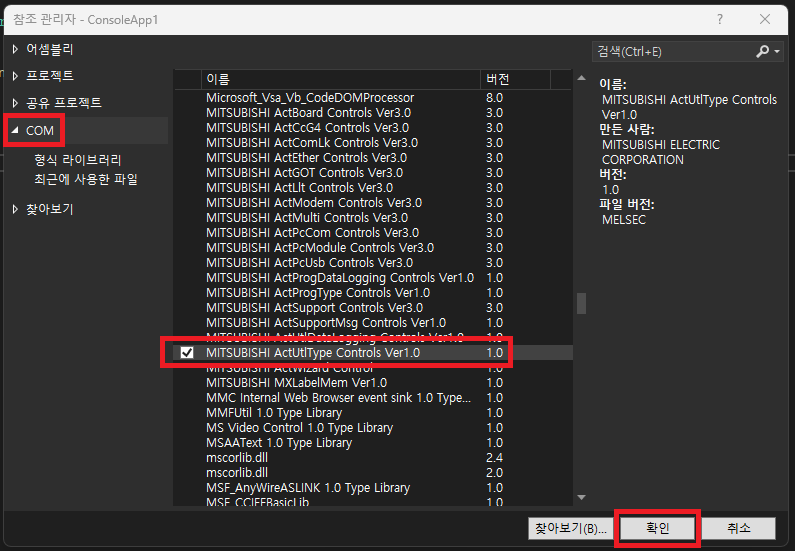Select MITSUBISHI ActPcModule Controls Ver3.0
Screen dimensions: 795x551
tap(373, 247)
